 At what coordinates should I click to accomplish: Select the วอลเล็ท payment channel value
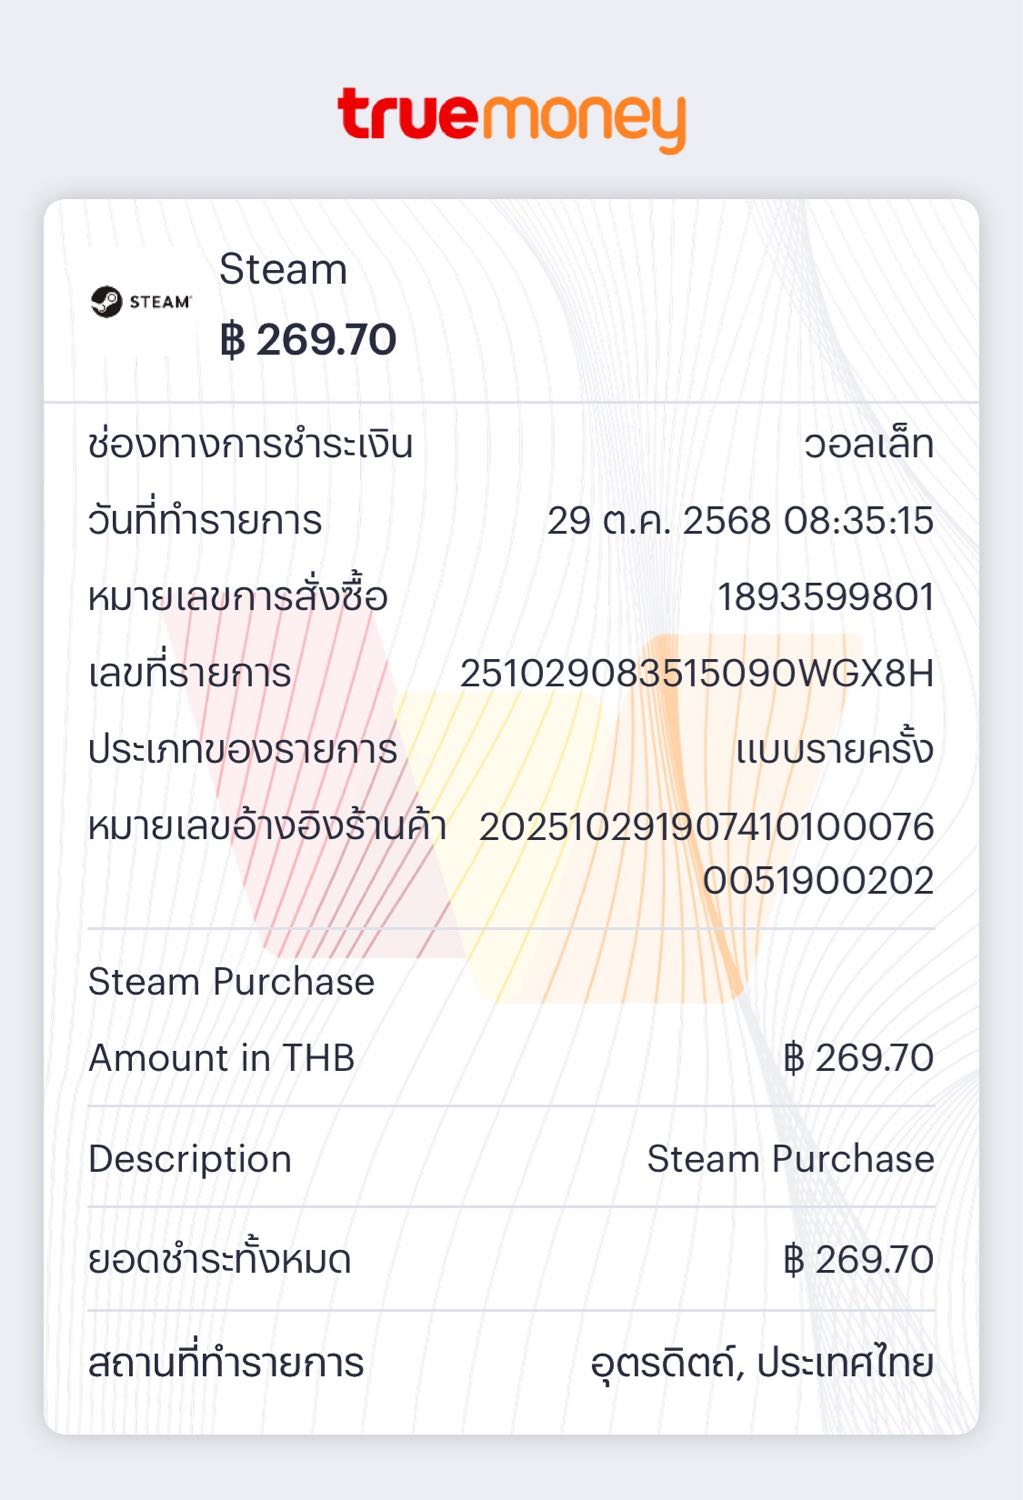(868, 444)
